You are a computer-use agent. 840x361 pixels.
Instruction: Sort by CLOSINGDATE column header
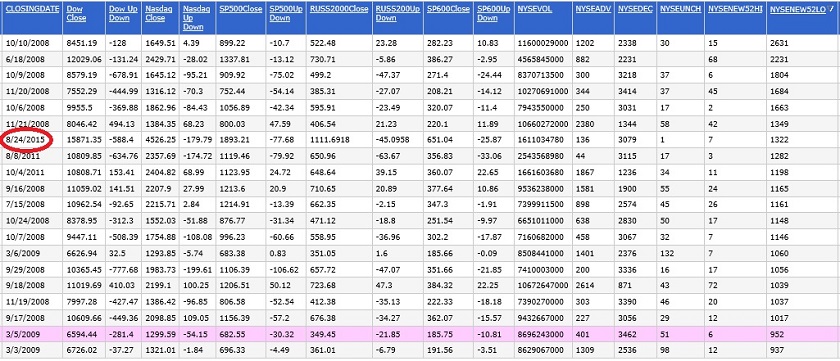(32, 9)
